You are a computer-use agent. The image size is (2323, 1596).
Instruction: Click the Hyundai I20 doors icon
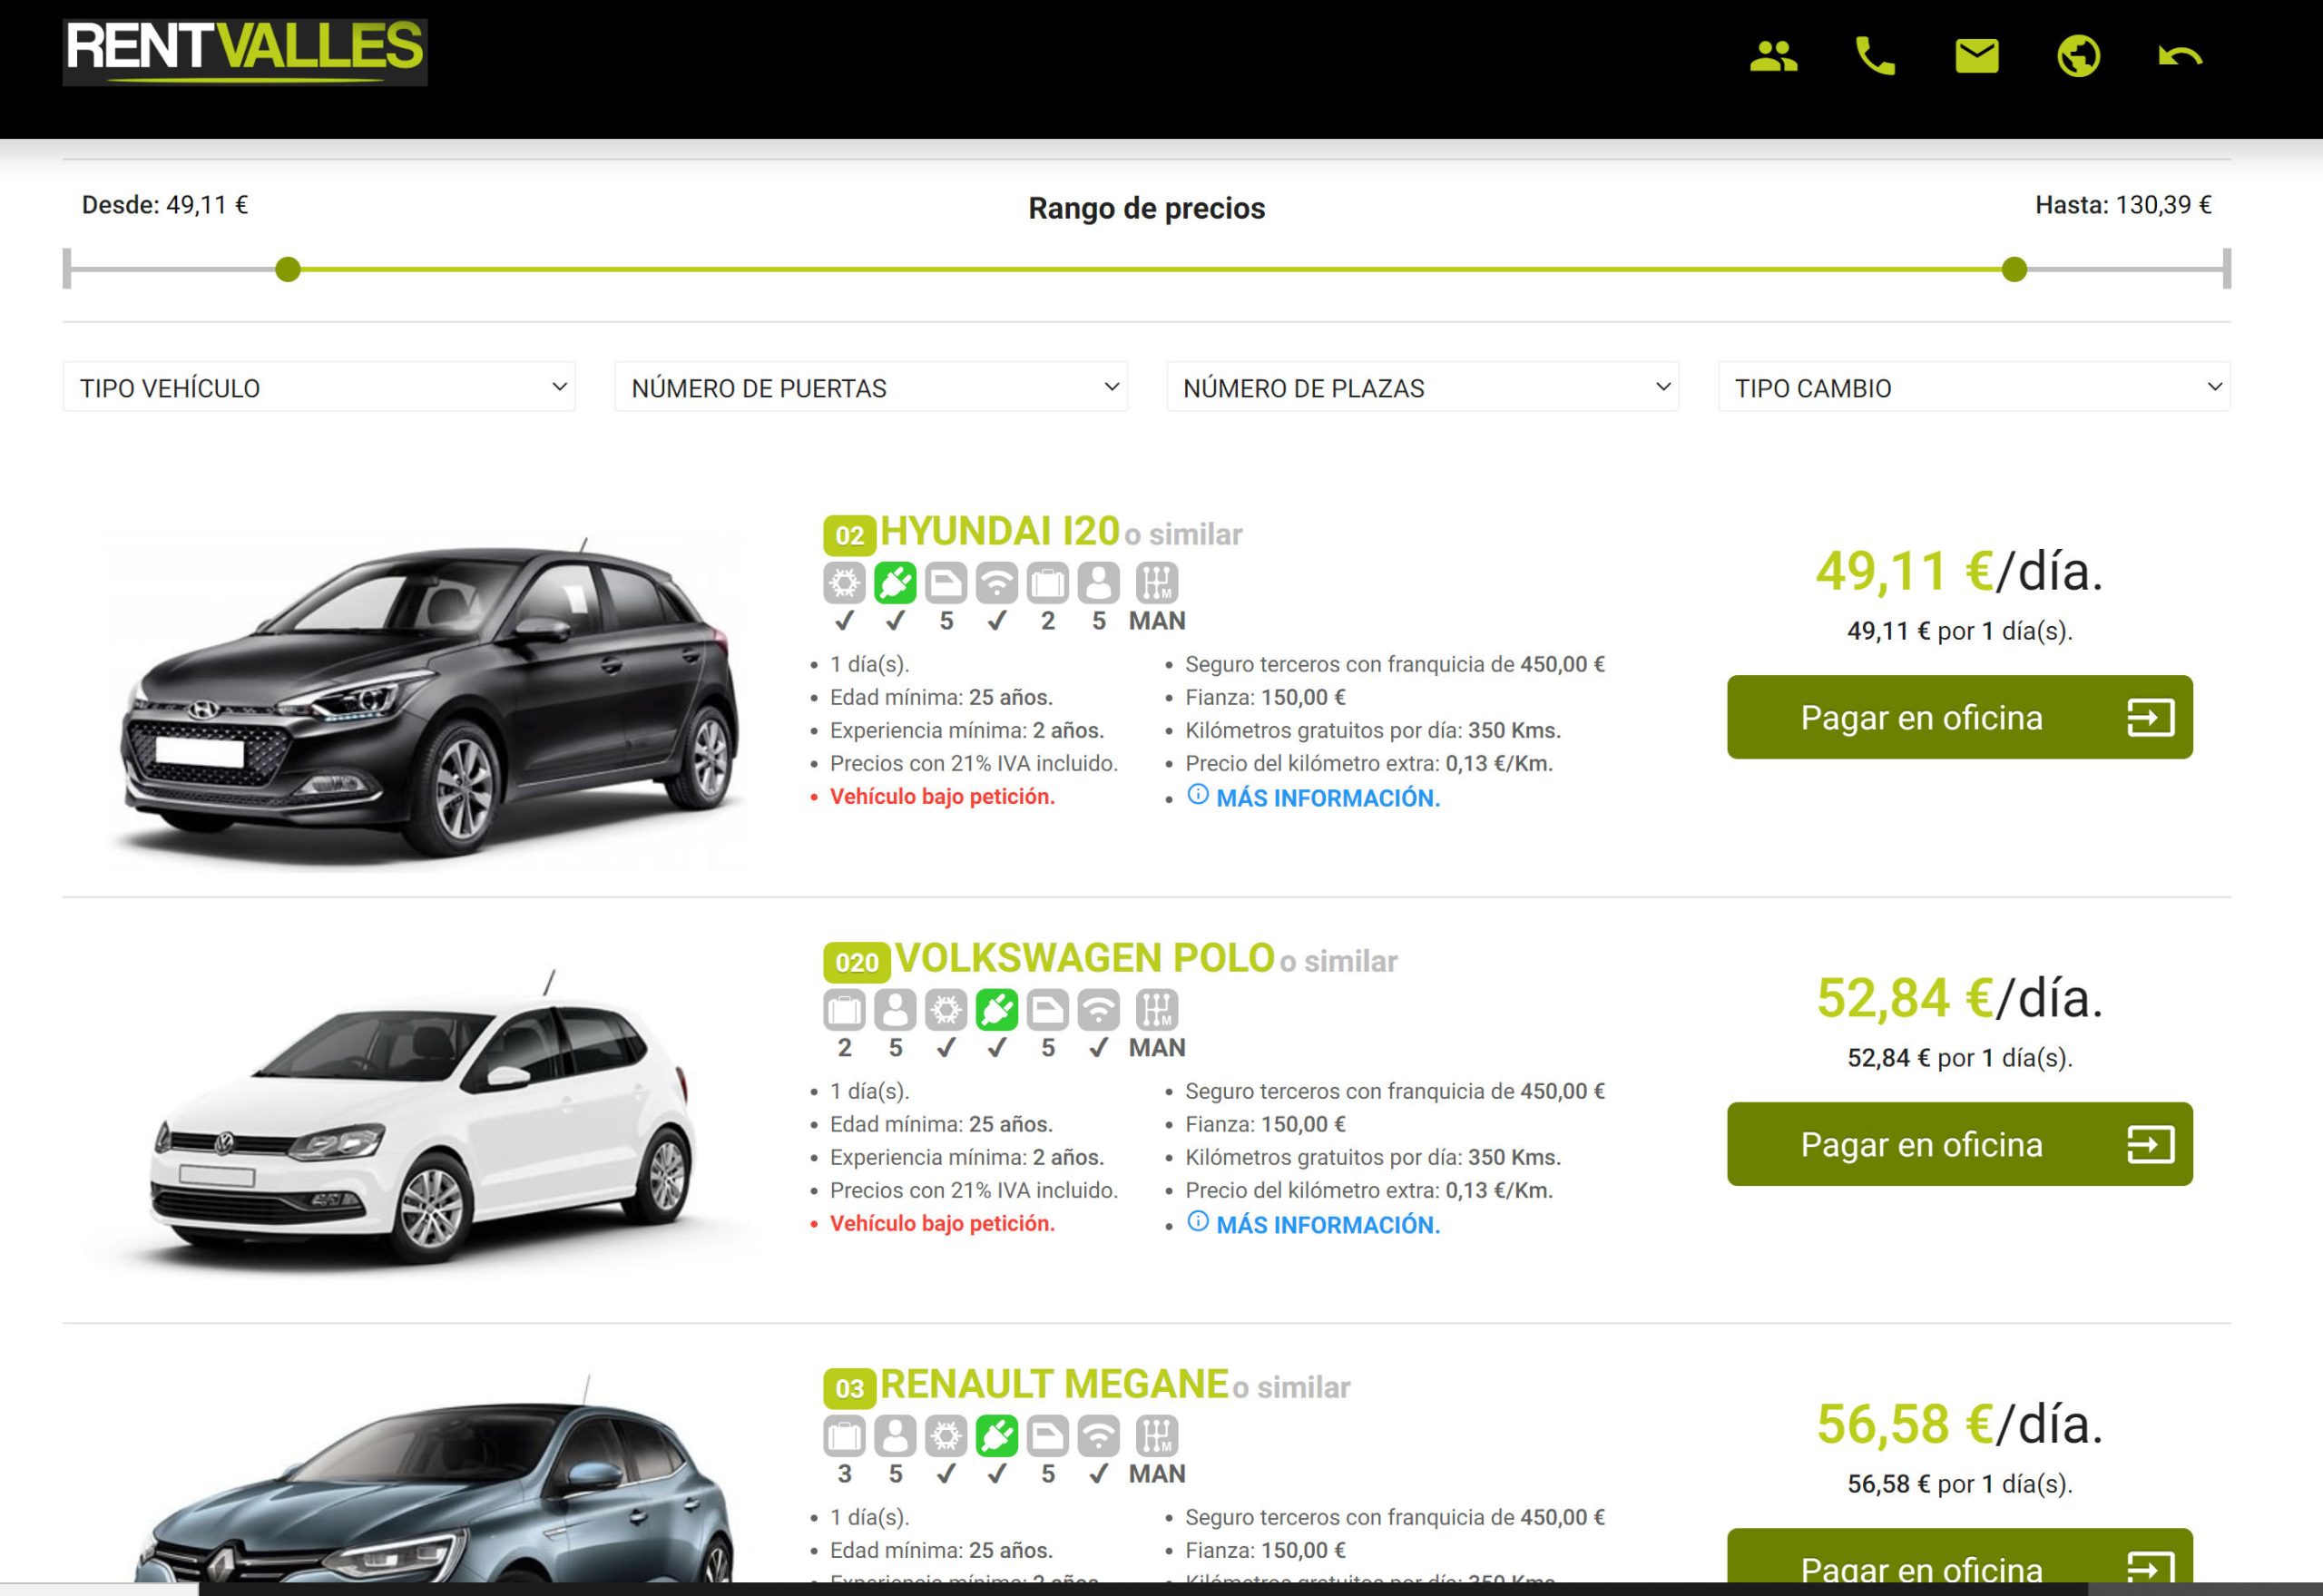click(946, 583)
